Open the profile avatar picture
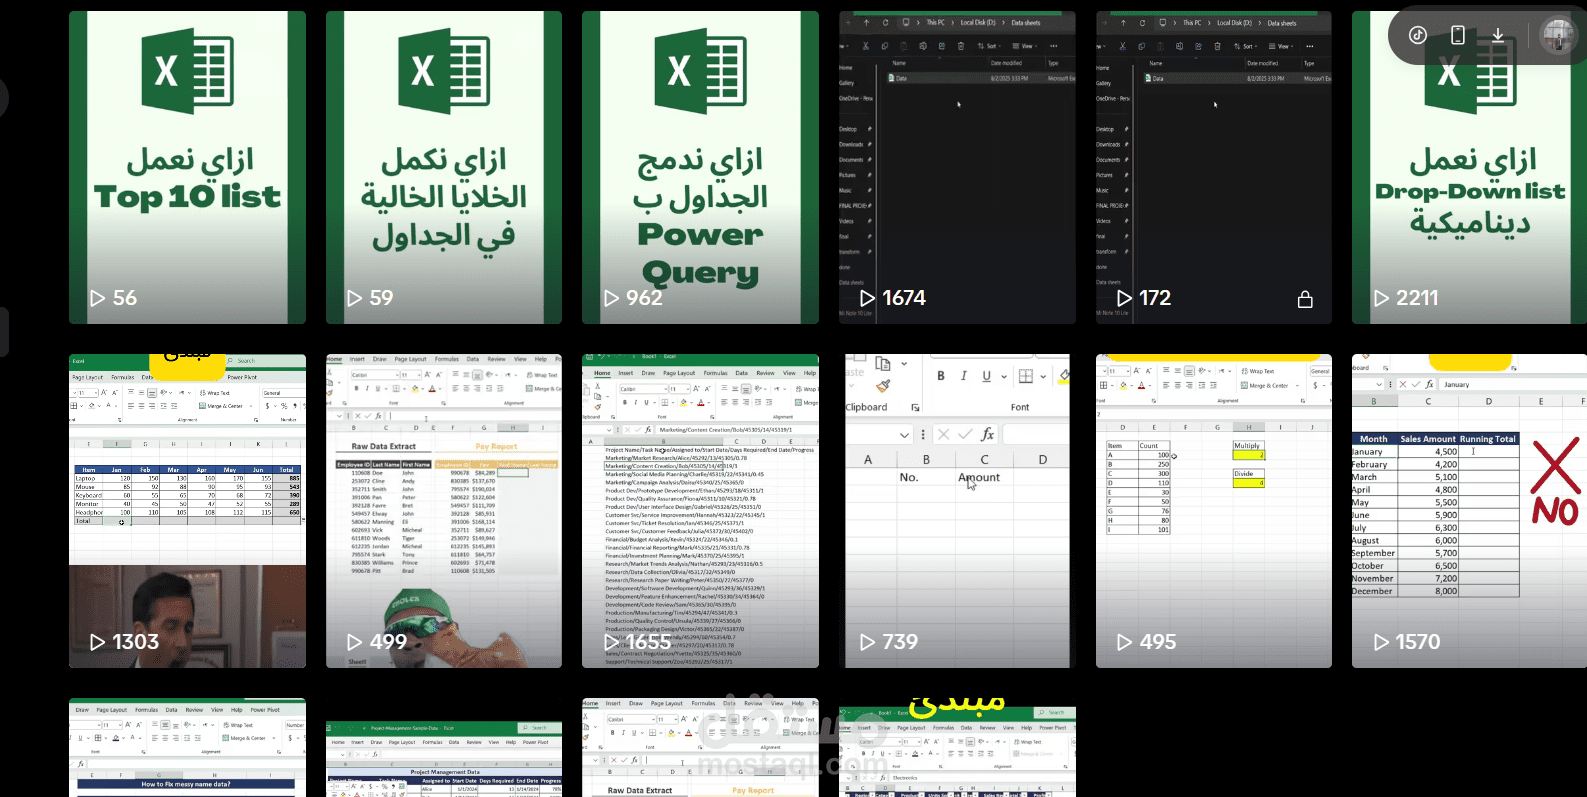Image resolution: width=1587 pixels, height=797 pixels. [1557, 35]
